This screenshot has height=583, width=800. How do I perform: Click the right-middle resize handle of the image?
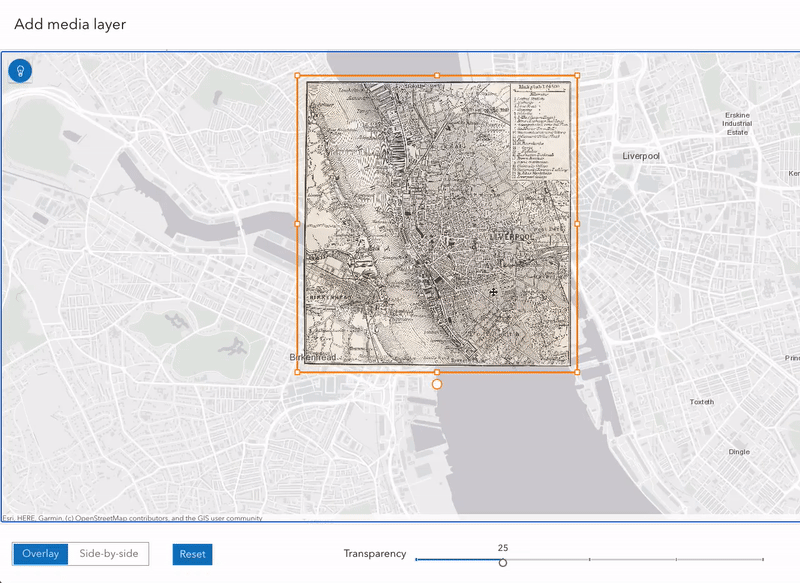tap(577, 223)
